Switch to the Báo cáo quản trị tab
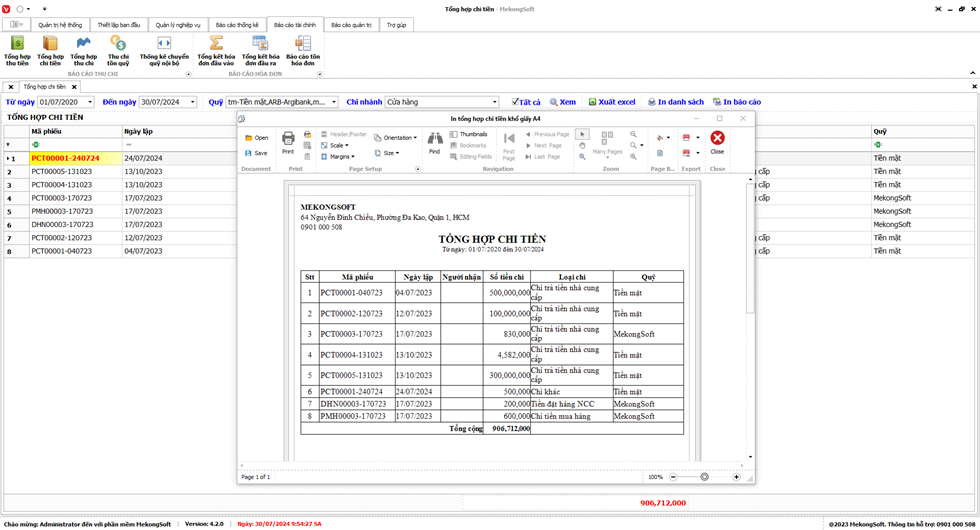This screenshot has width=980, height=530. [x=351, y=25]
